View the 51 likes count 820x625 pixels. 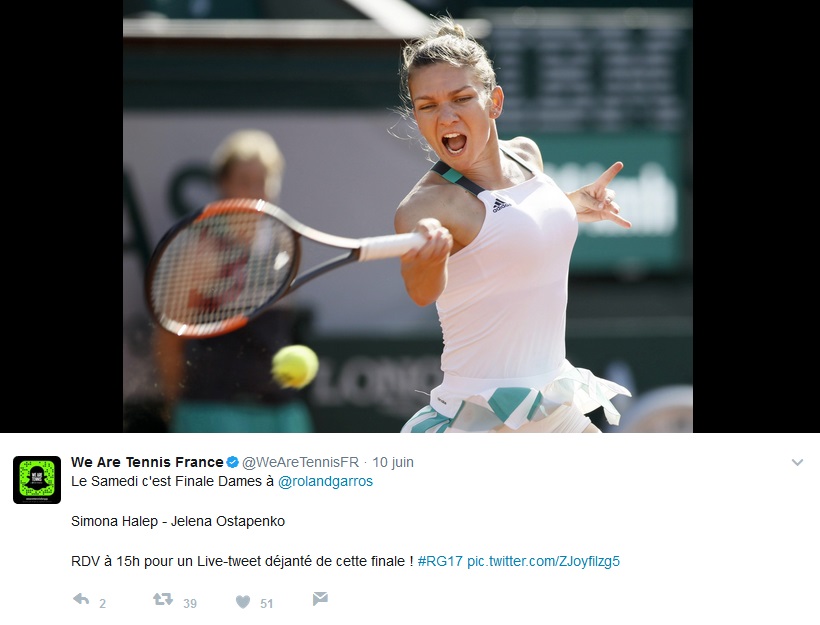tap(267, 604)
